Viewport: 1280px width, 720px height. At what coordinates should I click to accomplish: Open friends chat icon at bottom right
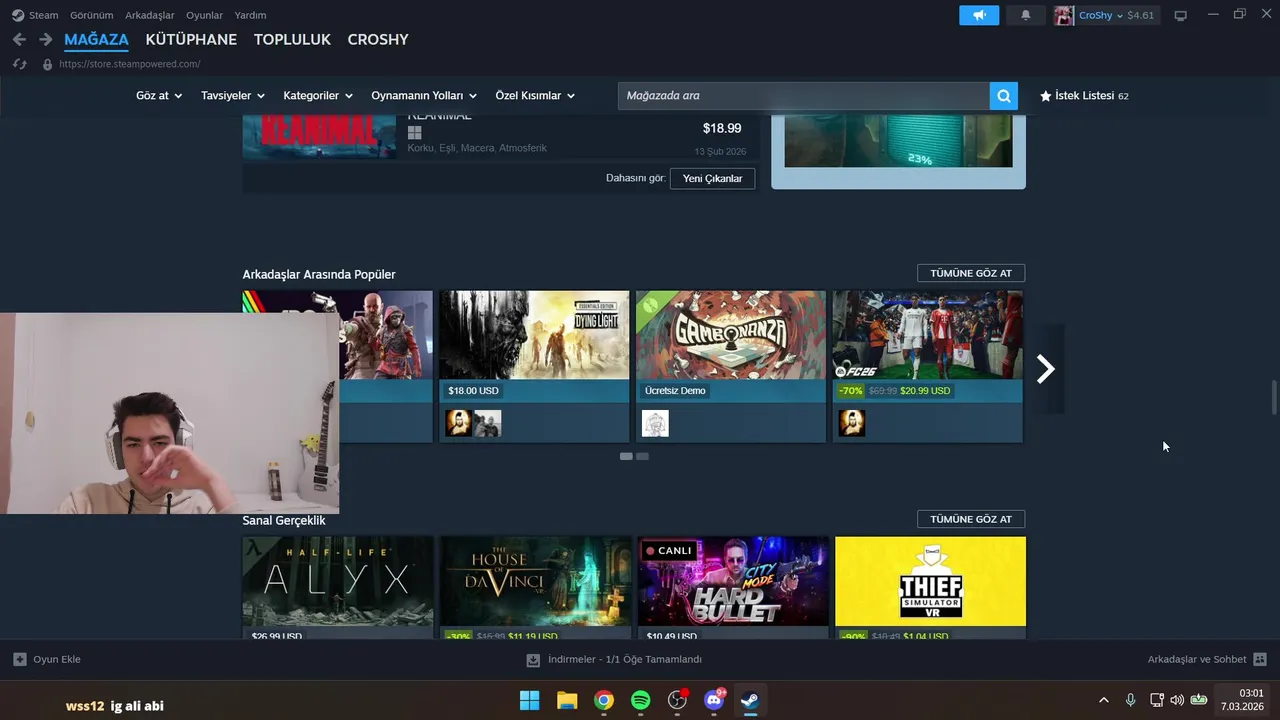(x=1260, y=659)
